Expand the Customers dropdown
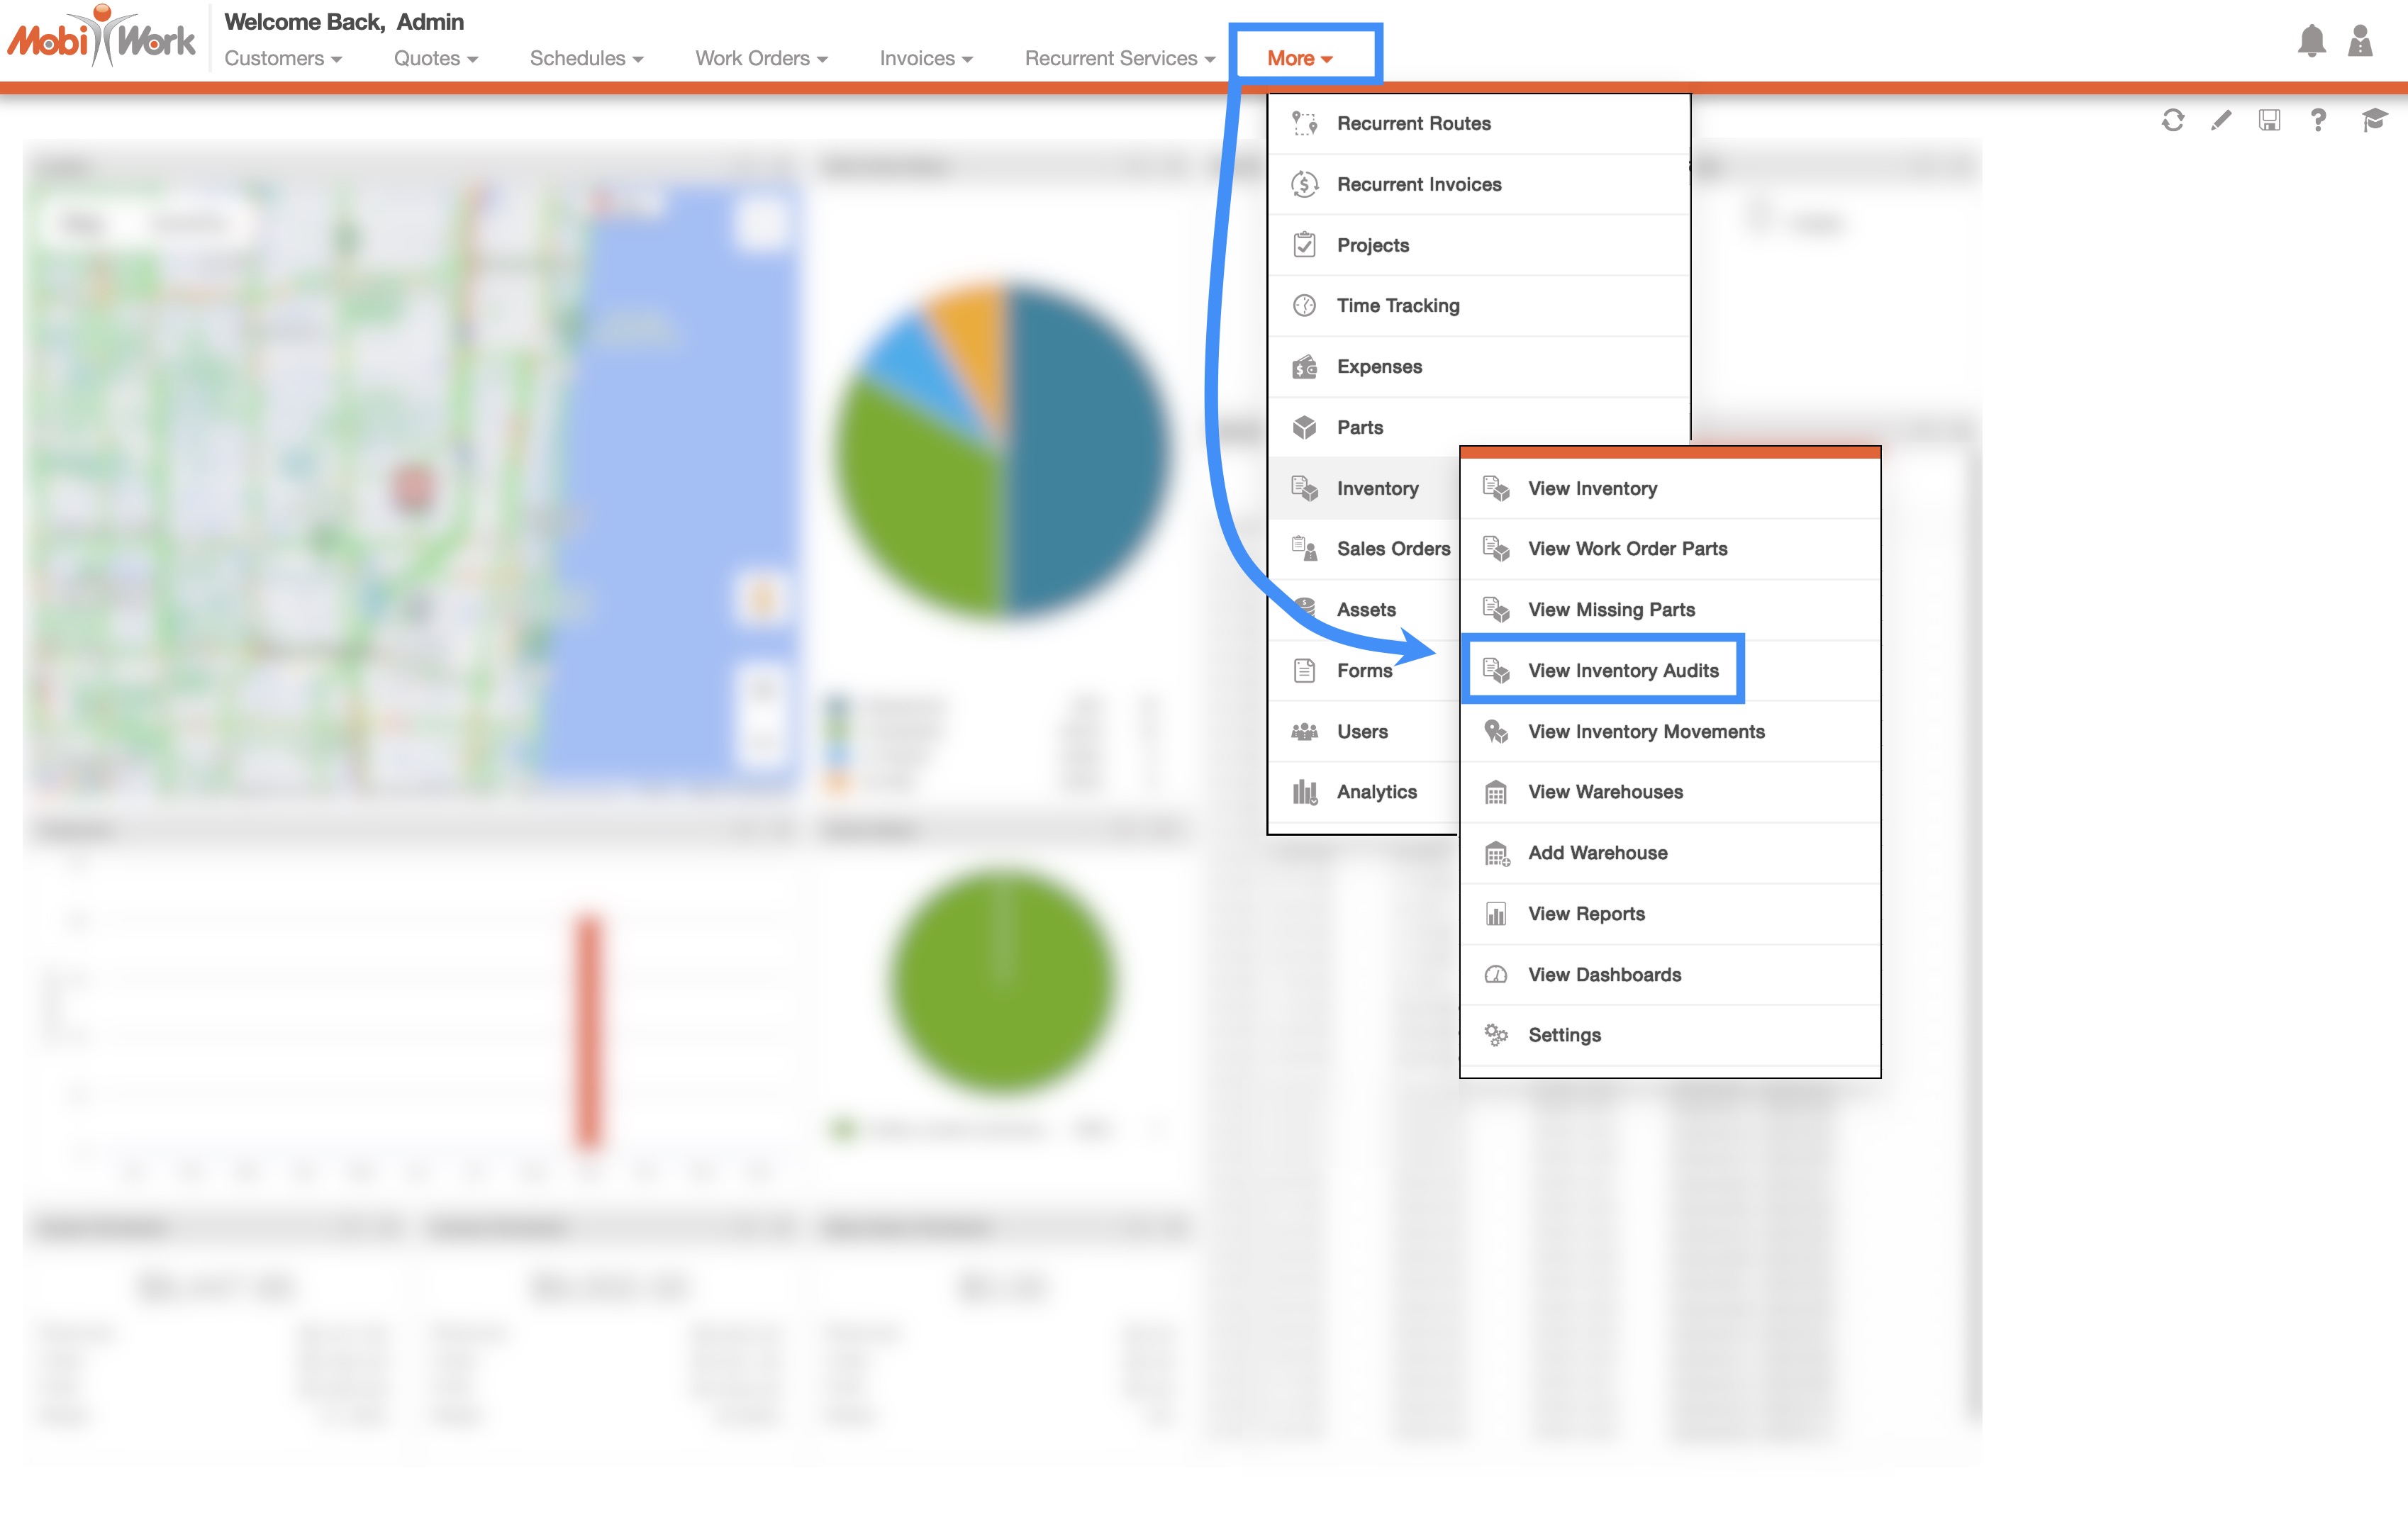Viewport: 2408px width, 1517px height. pyautogui.click(x=283, y=58)
